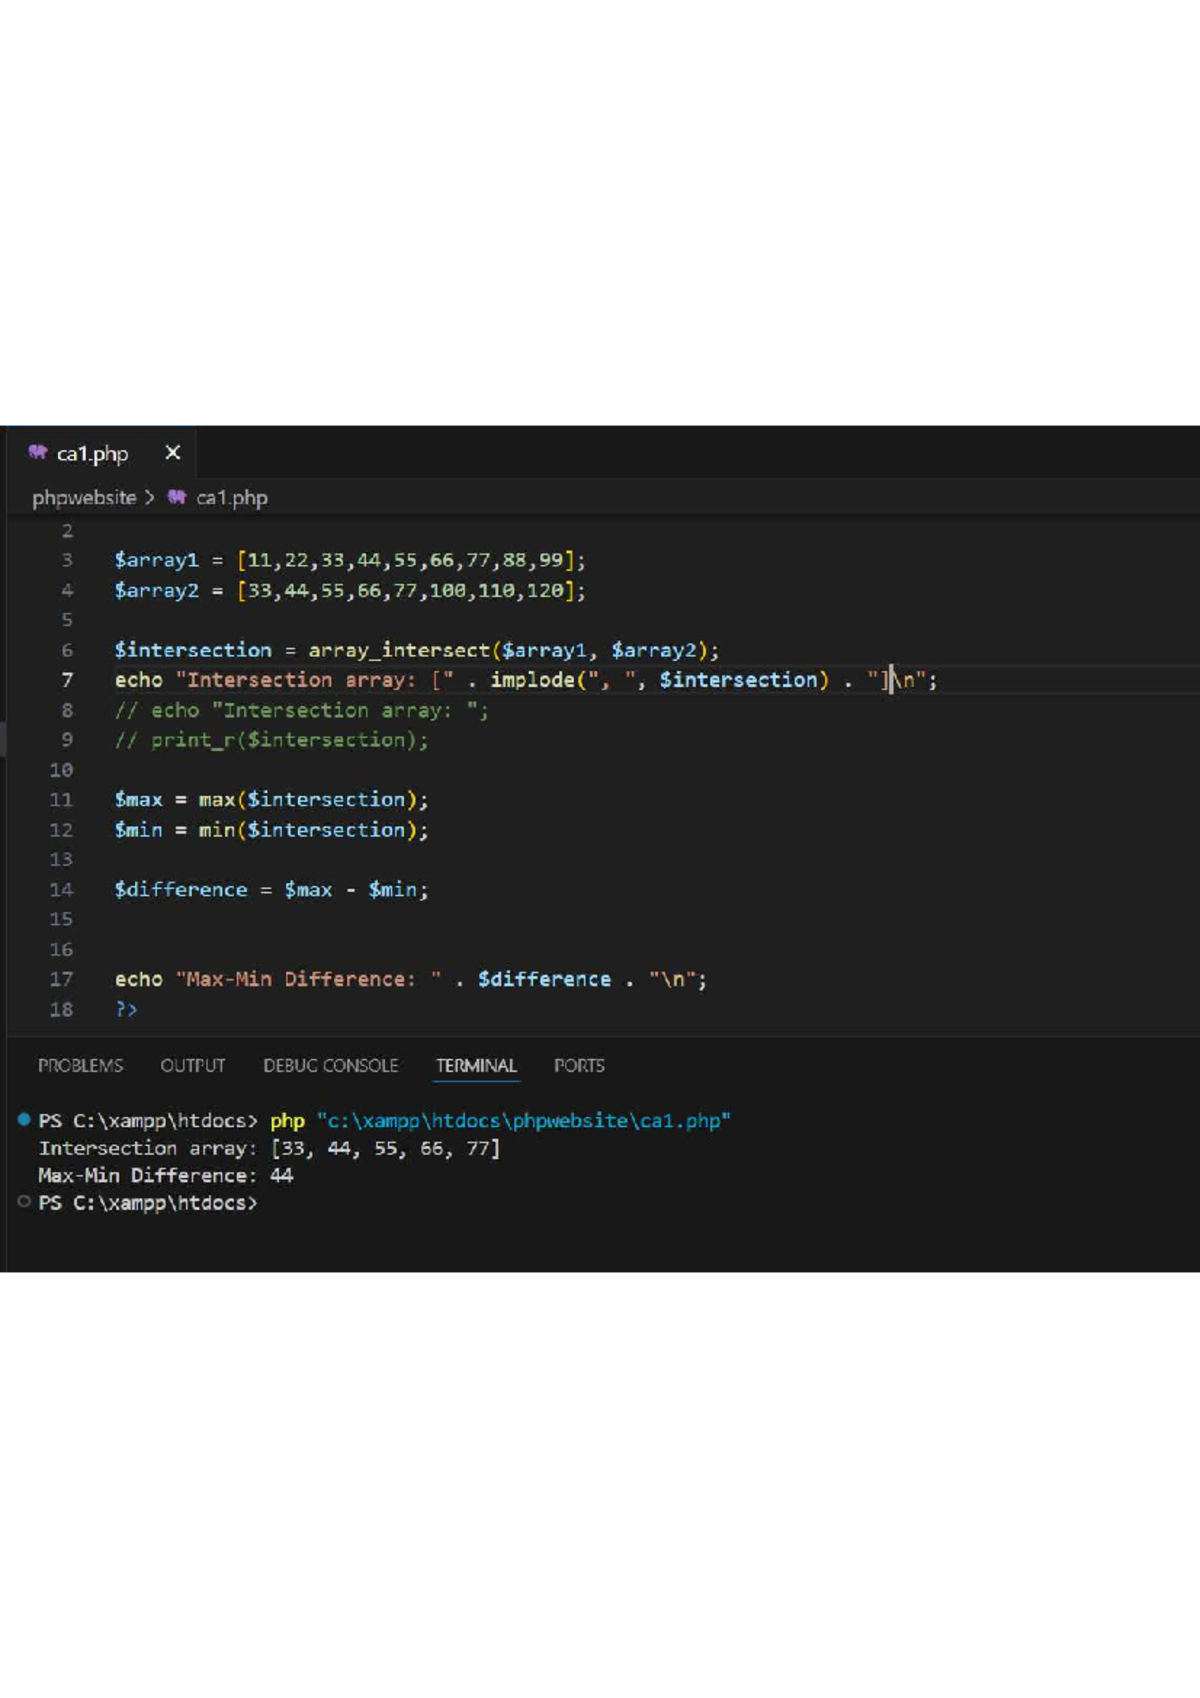The image size is (1200, 1698).
Task: Show the PORTS panel tab
Action: pyautogui.click(x=579, y=1065)
